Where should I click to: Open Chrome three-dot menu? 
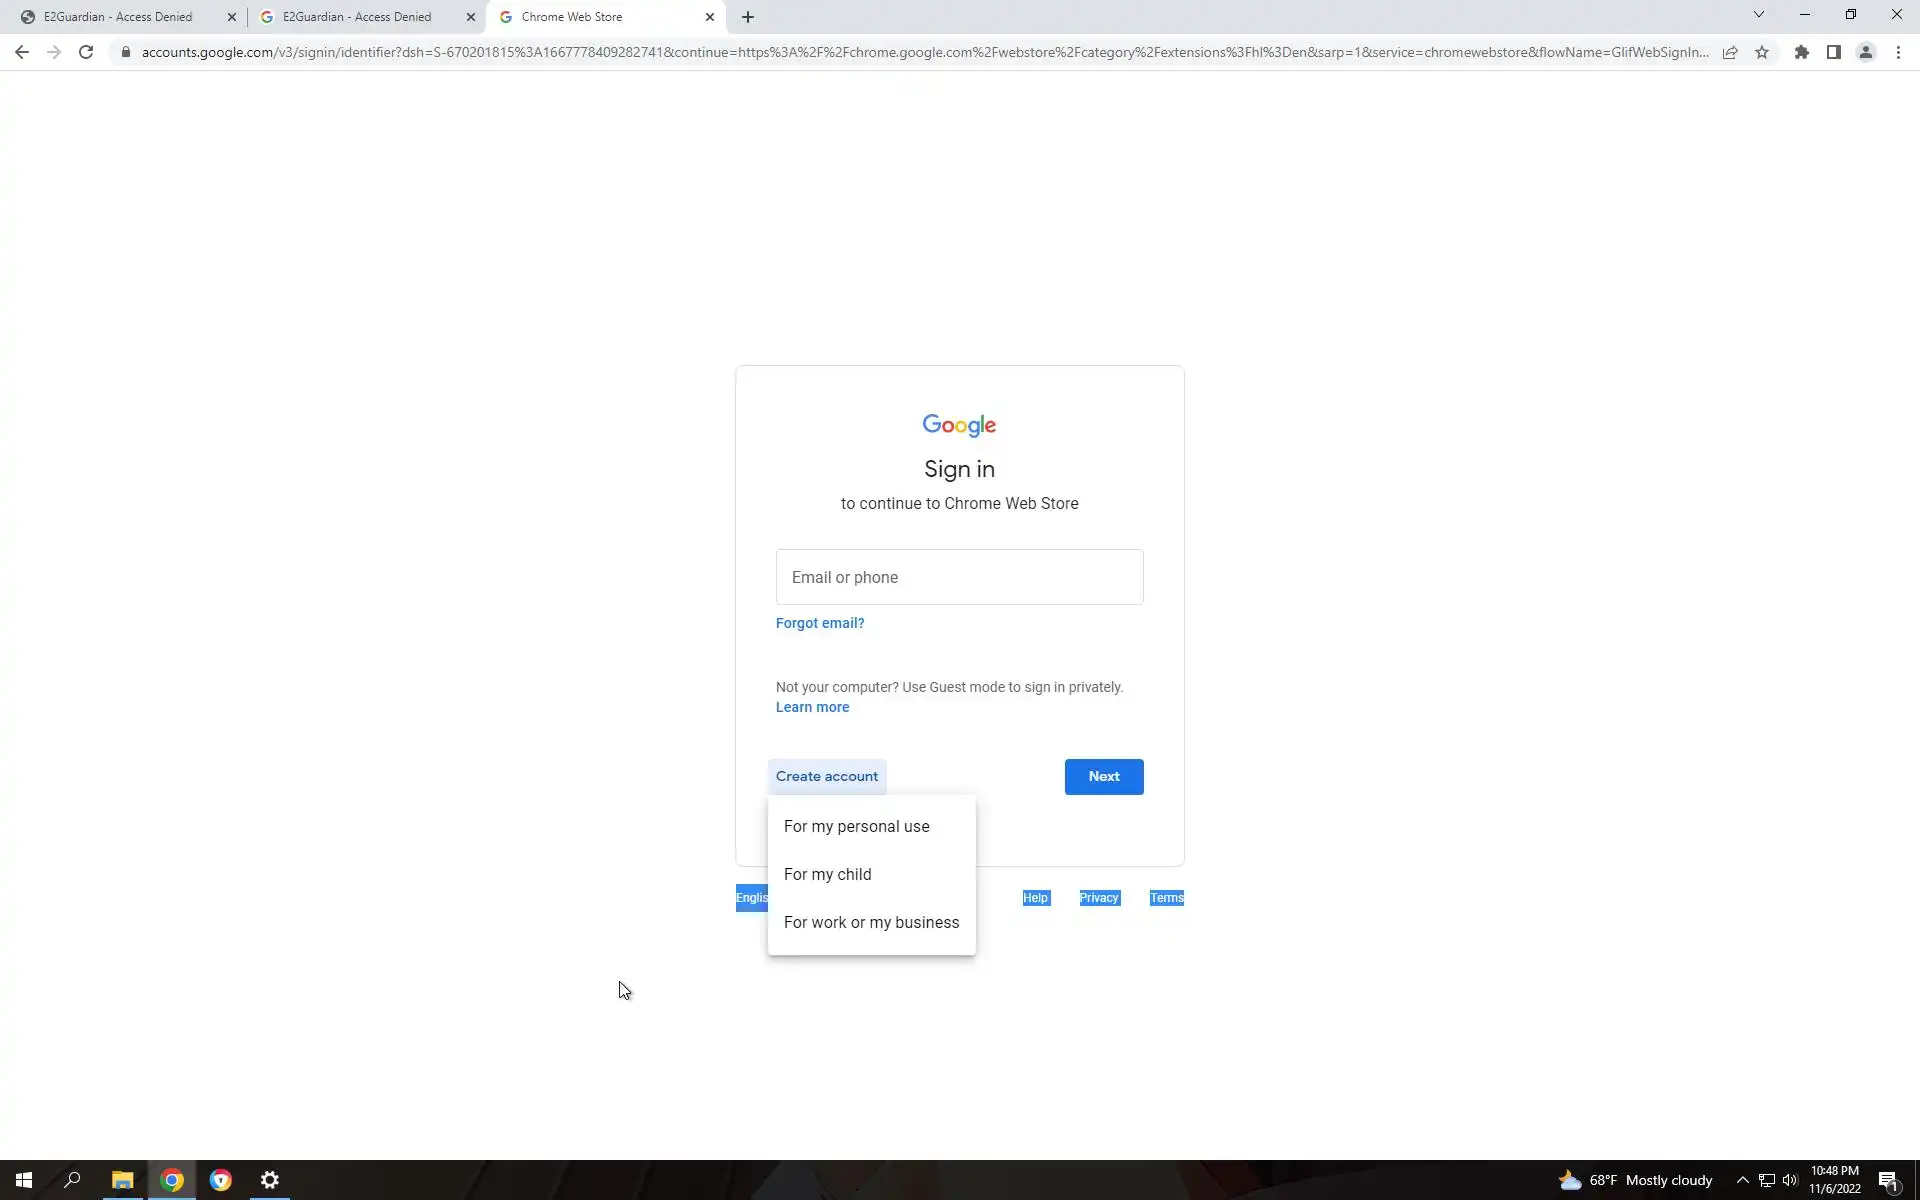tap(1898, 52)
